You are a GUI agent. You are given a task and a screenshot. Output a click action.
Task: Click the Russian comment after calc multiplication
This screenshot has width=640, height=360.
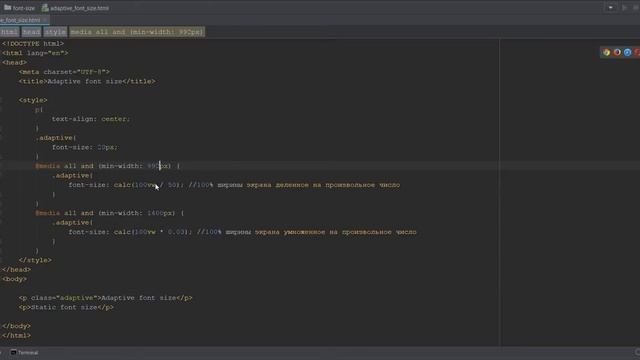(x=307, y=232)
